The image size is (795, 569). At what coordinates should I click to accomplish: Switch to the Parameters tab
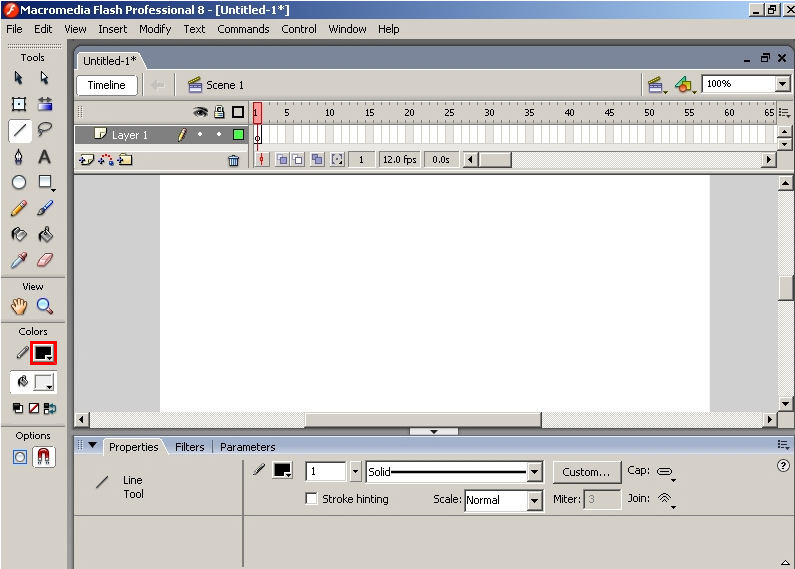(247, 447)
